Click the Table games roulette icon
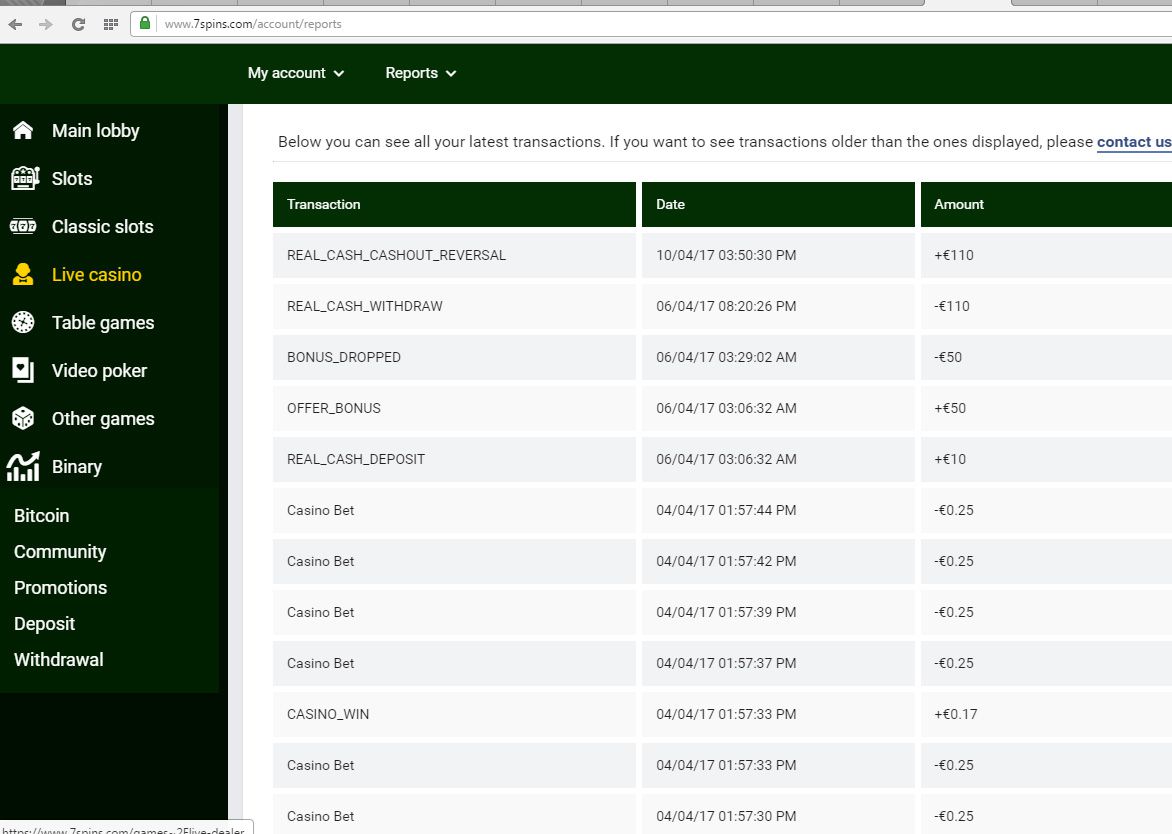The image size is (1172, 834). pos(23,322)
